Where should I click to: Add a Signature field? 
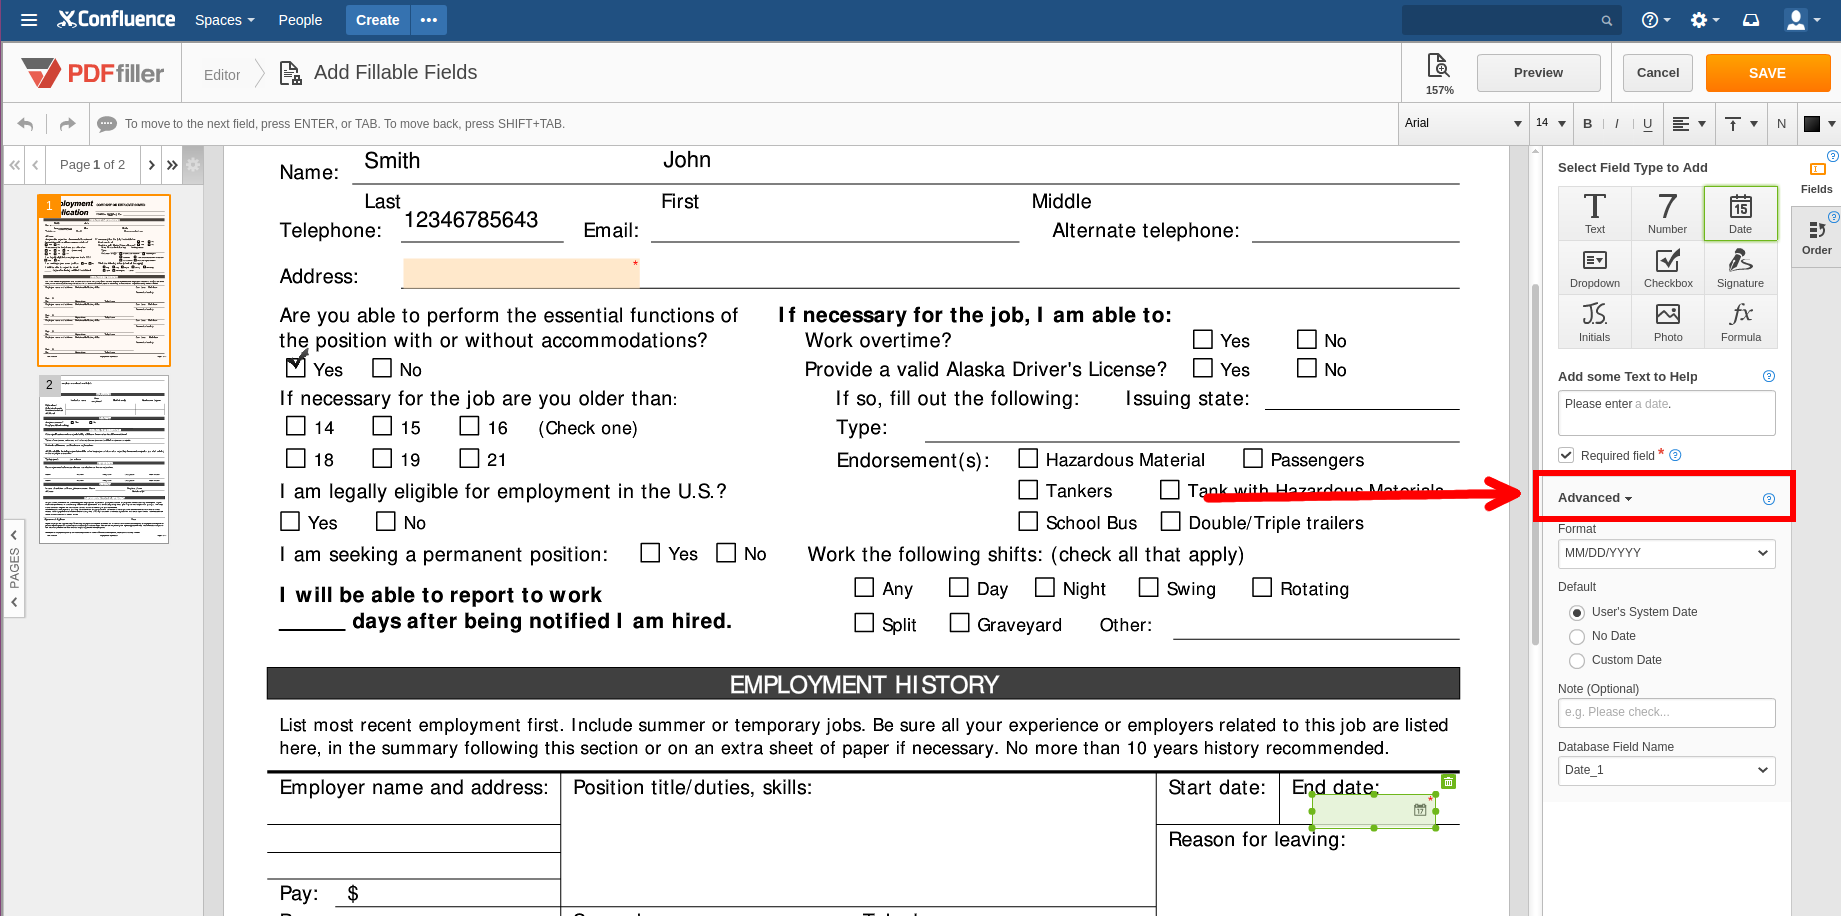pyautogui.click(x=1740, y=268)
